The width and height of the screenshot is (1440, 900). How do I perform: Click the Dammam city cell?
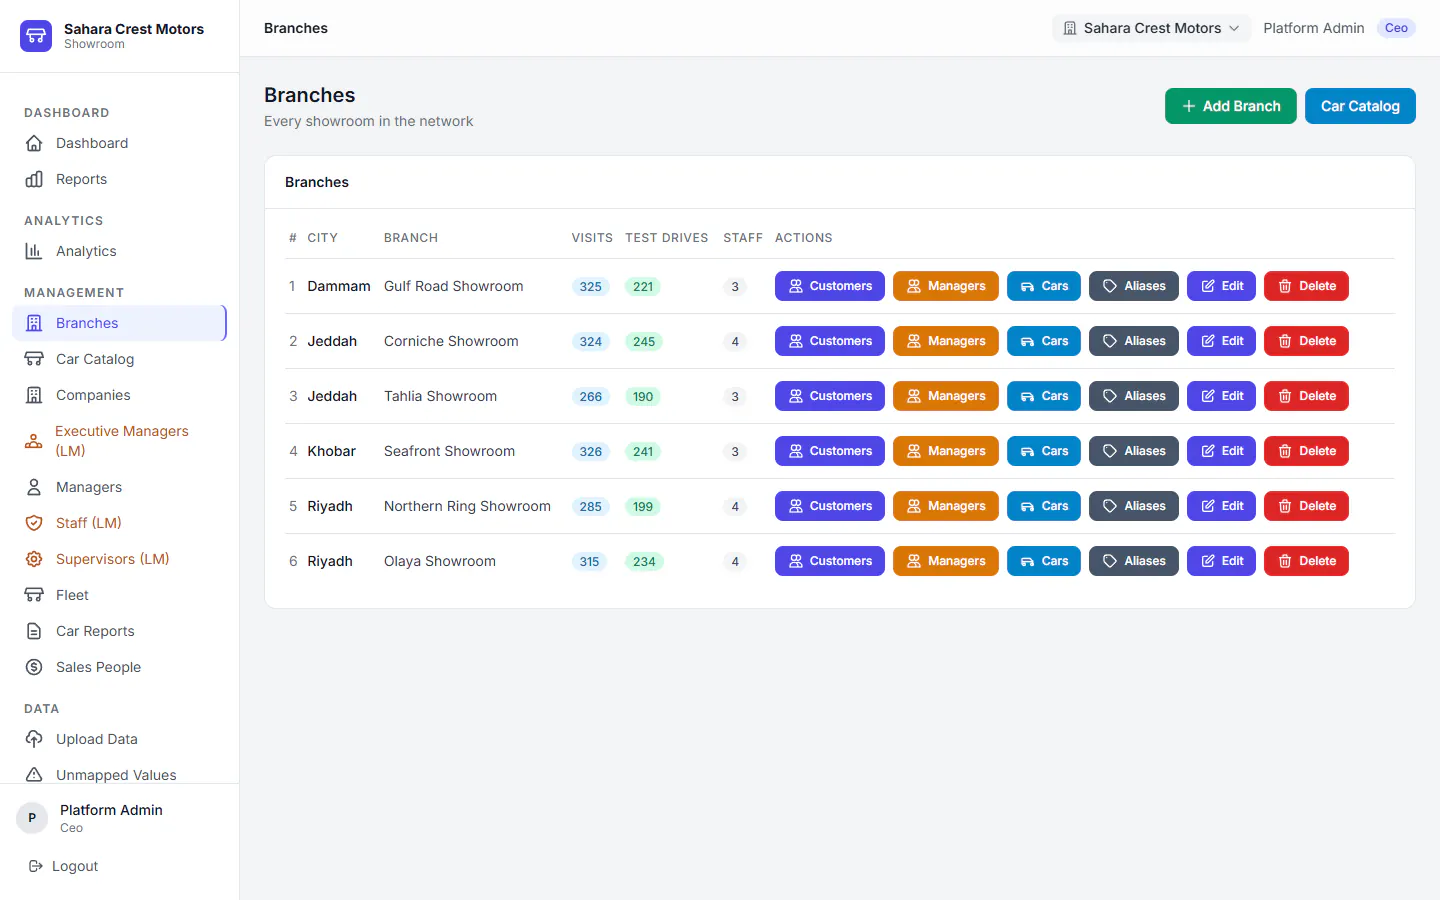pos(339,286)
